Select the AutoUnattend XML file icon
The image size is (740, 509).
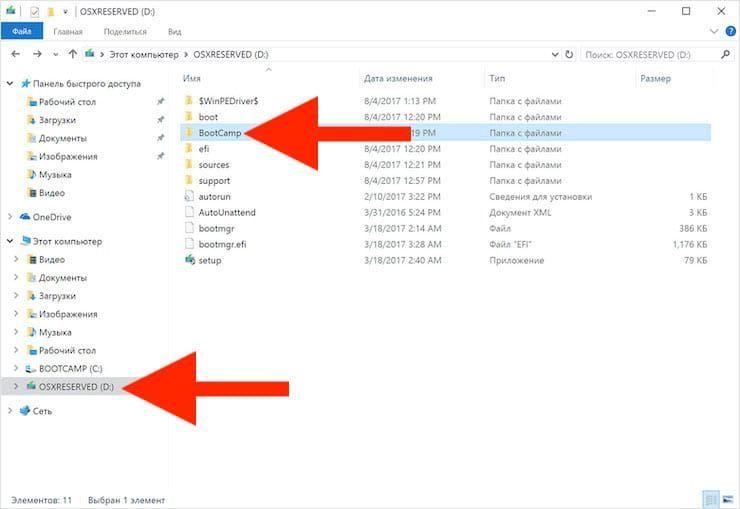(x=189, y=212)
